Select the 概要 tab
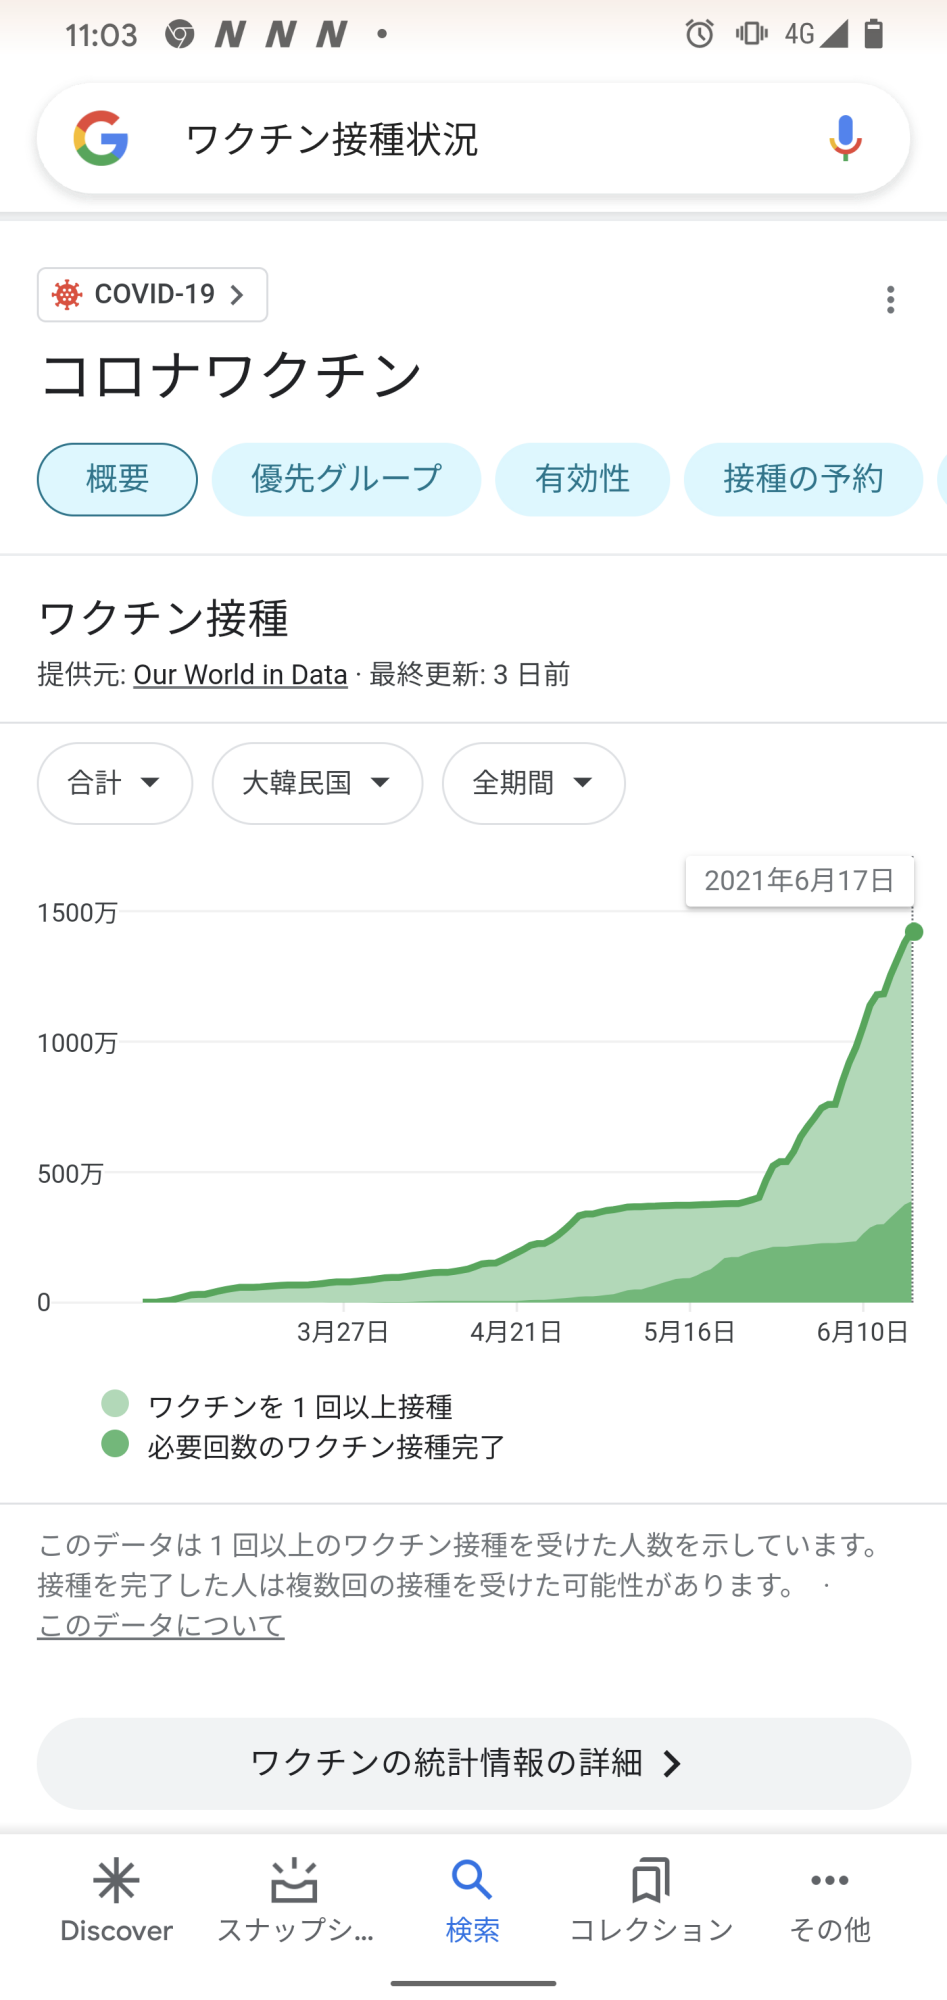Screen dimensions: 947x2000 point(117,479)
